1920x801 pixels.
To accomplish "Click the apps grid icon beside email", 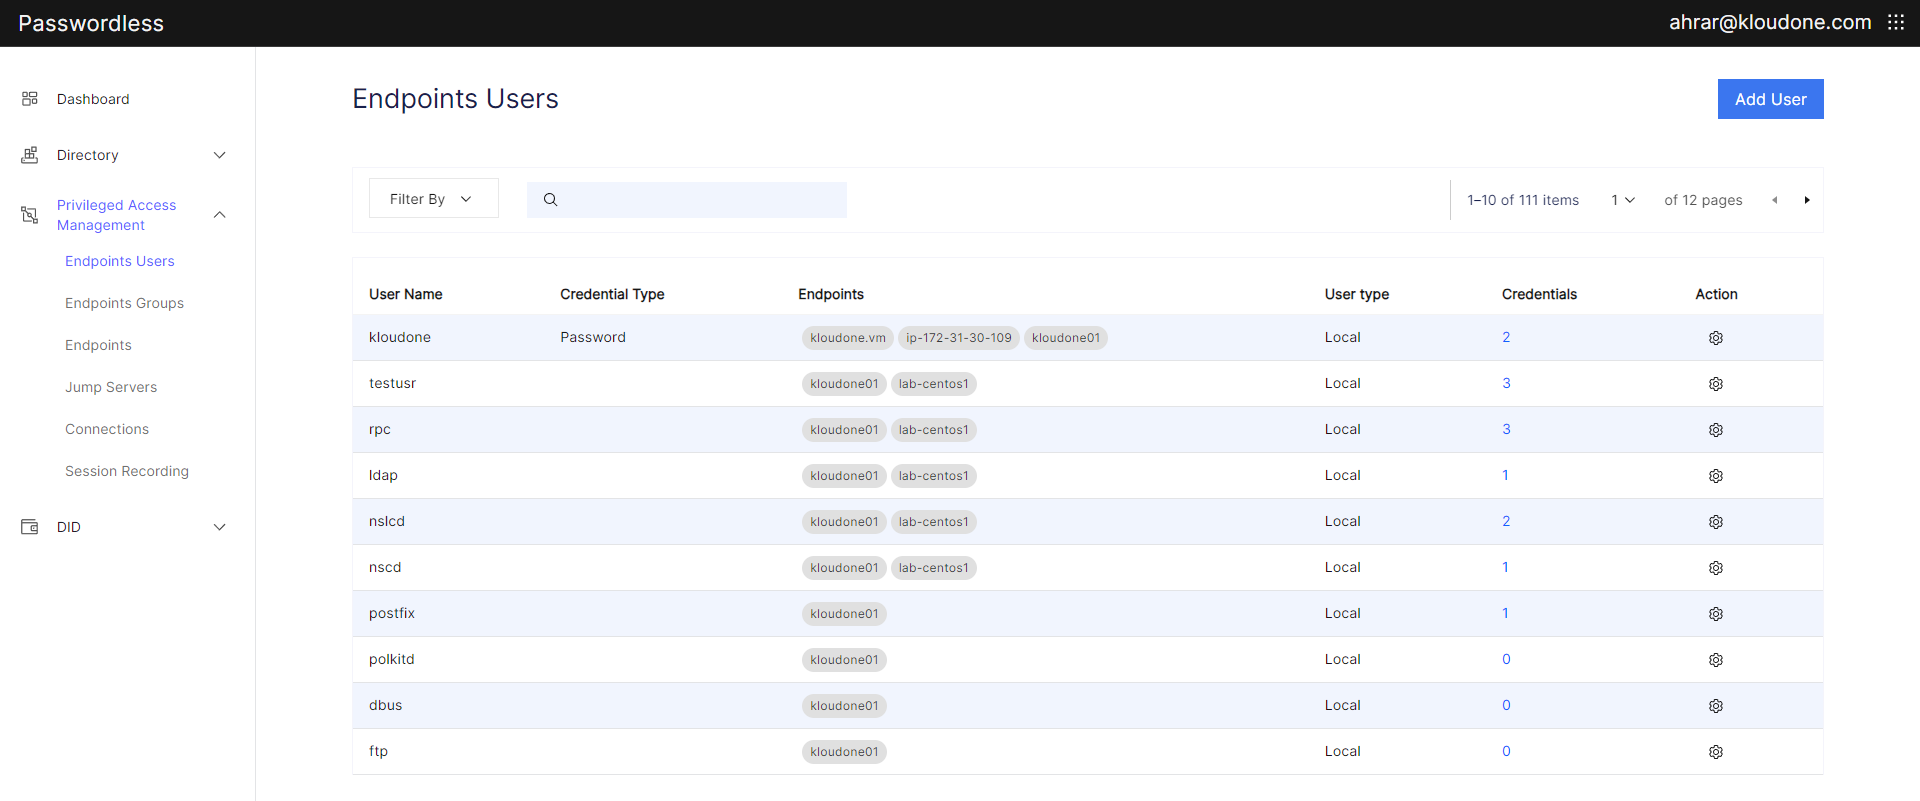I will [1895, 22].
